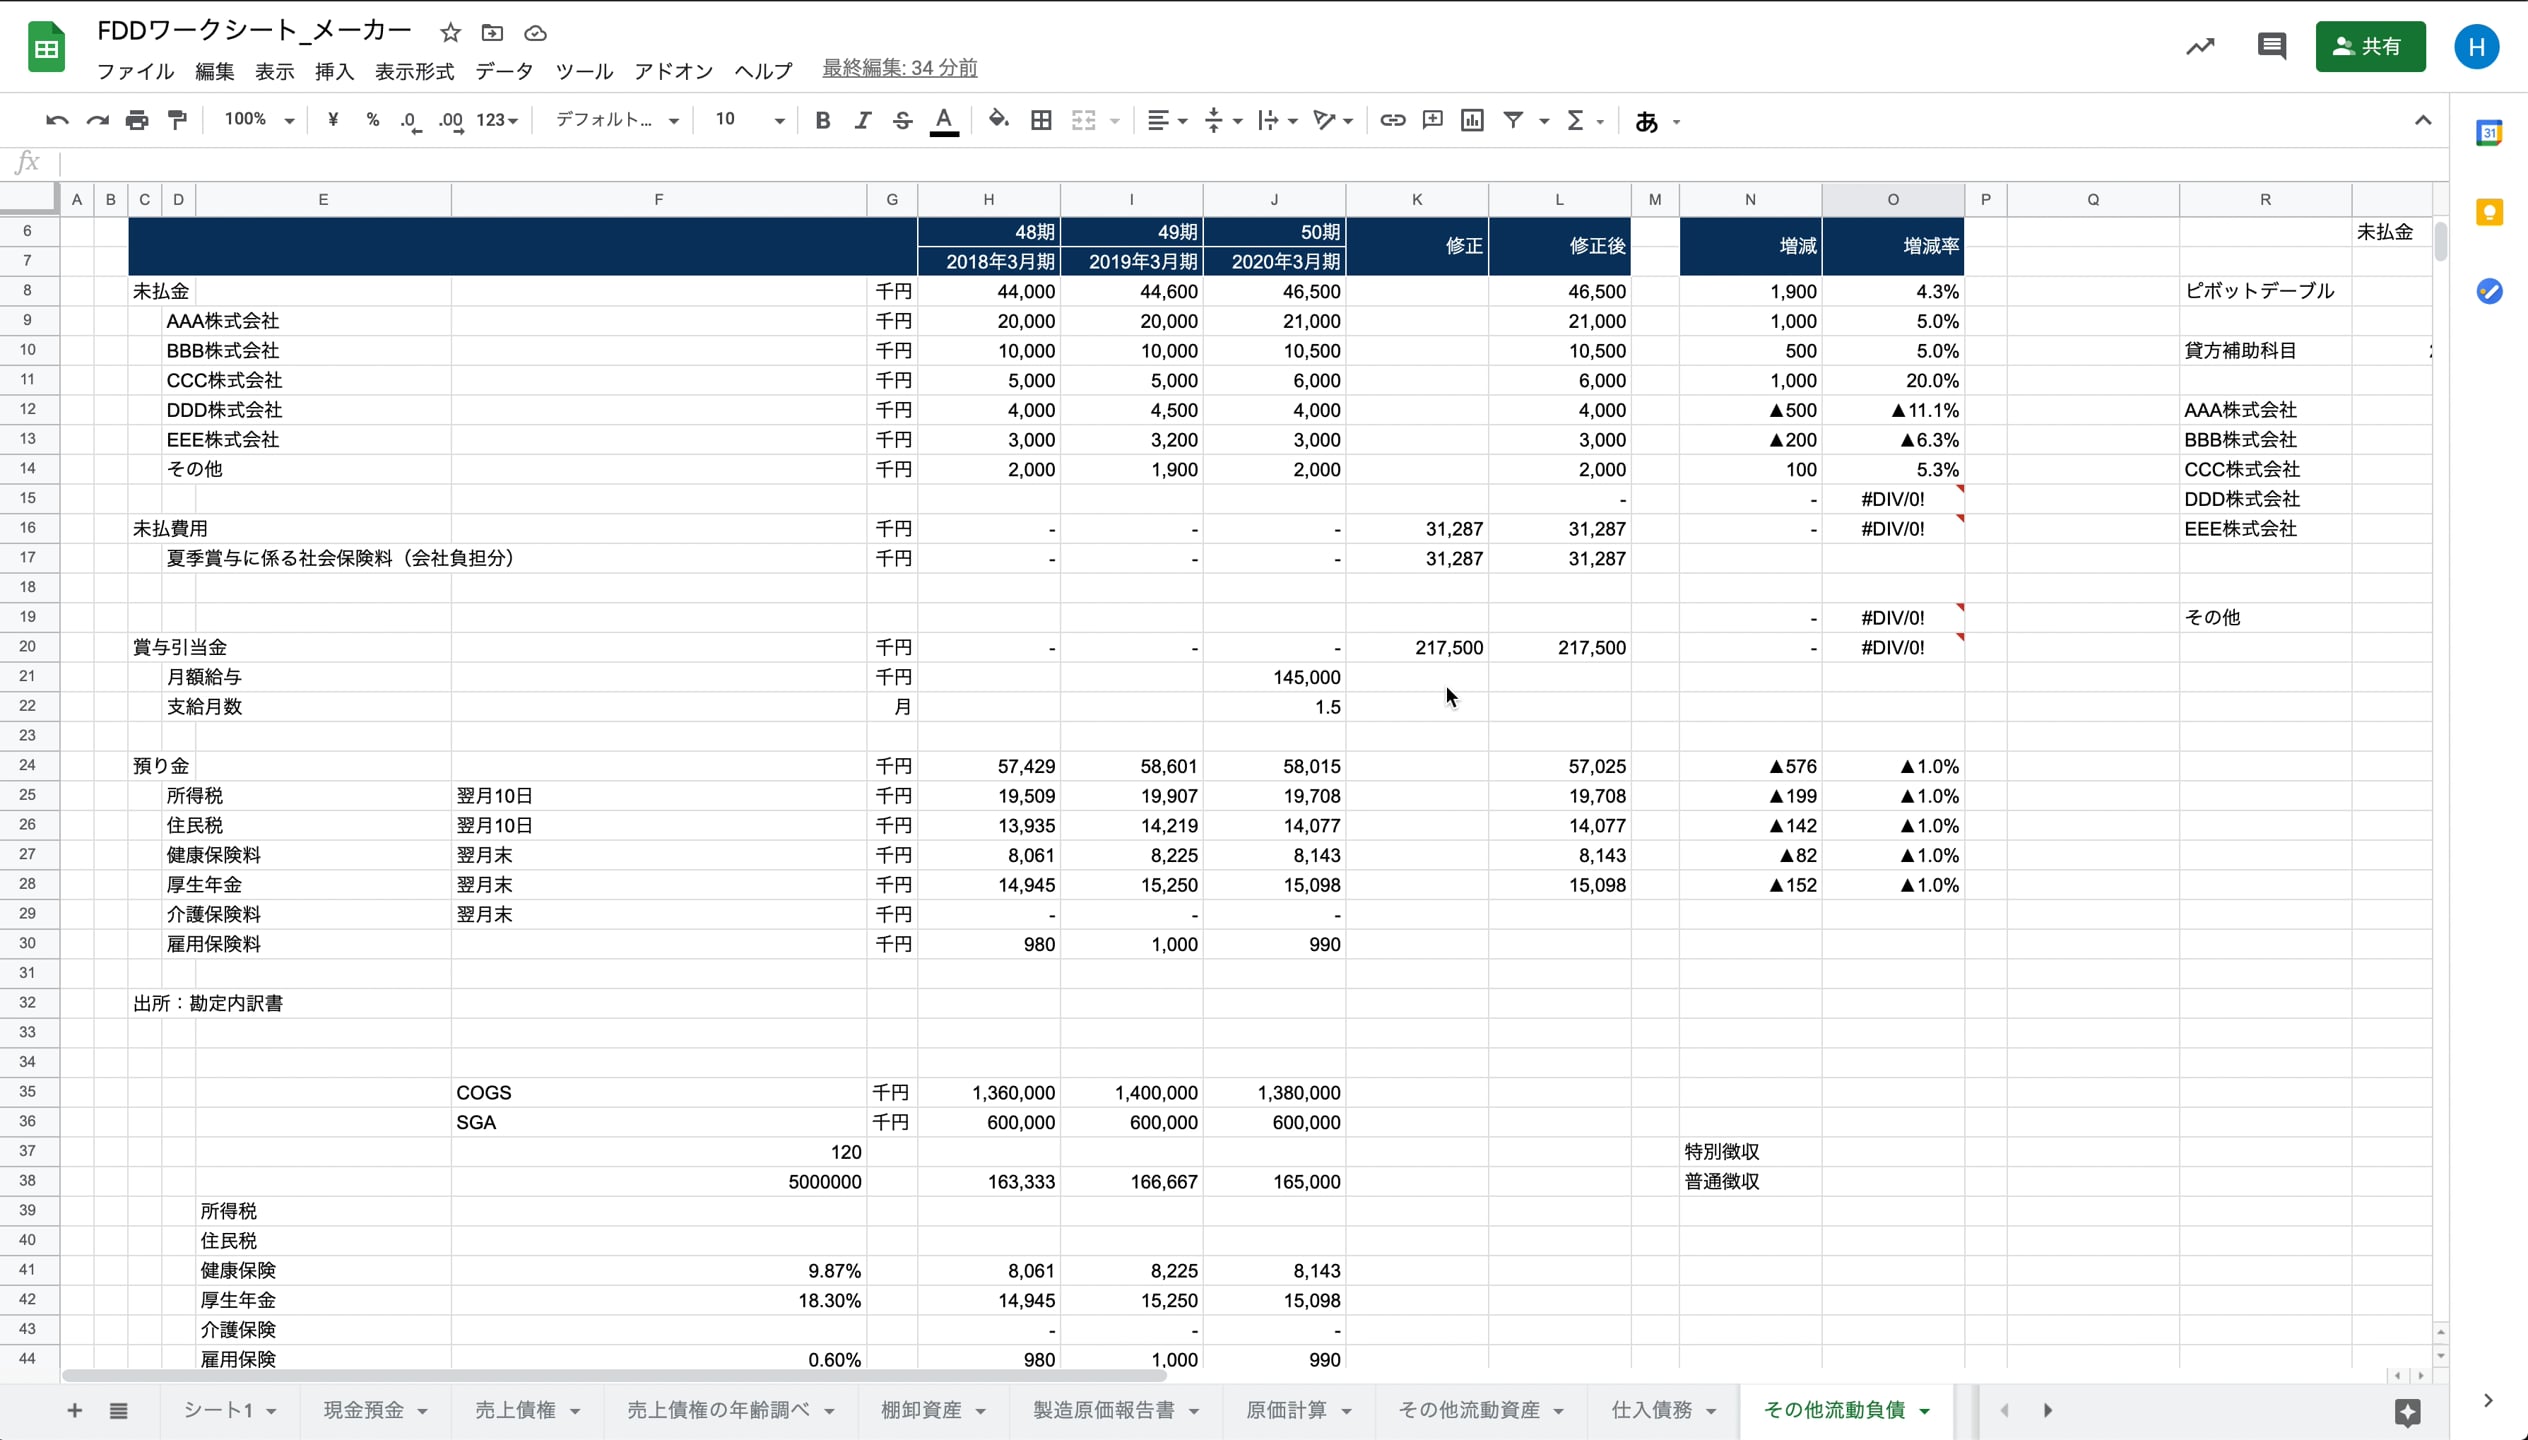Toggle bold formatting
The height and width of the screenshot is (1440, 2528).
coord(822,121)
